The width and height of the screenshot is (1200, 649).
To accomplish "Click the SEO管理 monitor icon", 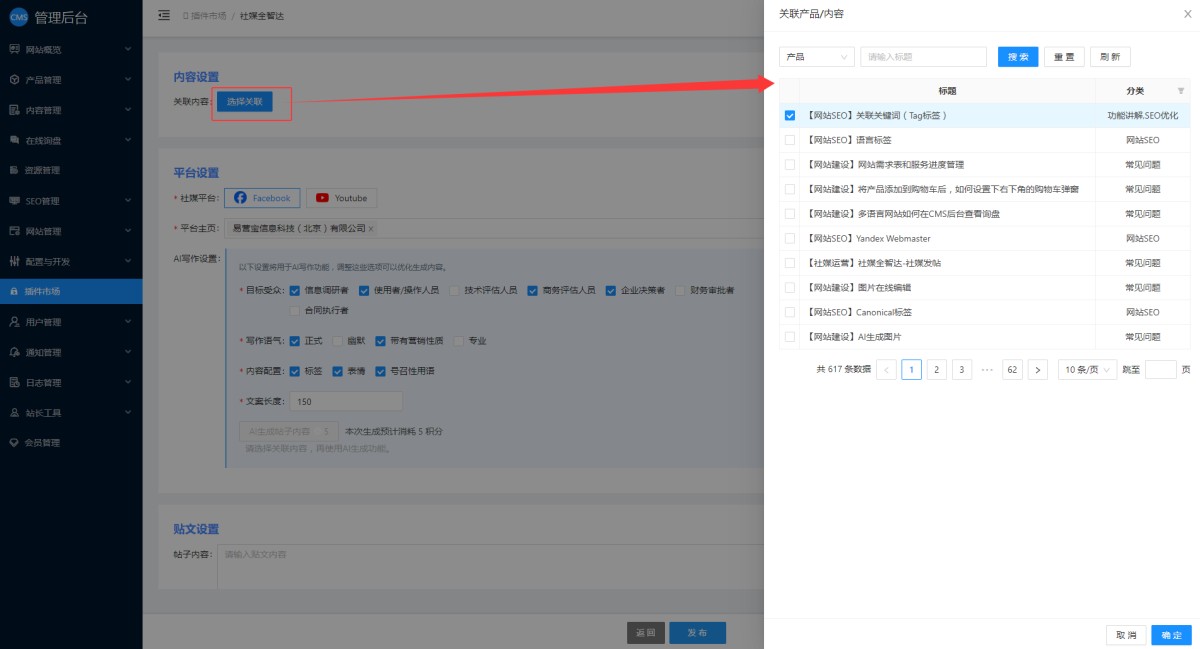I will pos(14,201).
